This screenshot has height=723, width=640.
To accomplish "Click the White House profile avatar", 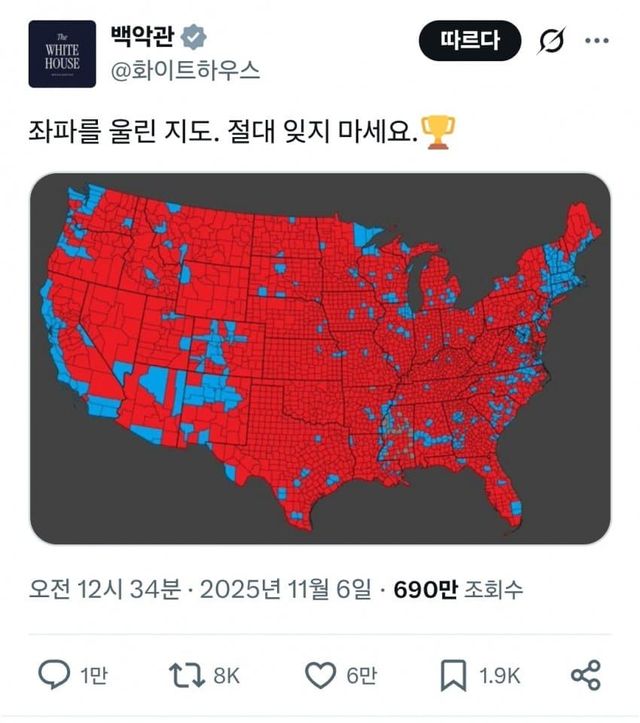I will pyautogui.click(x=62, y=54).
